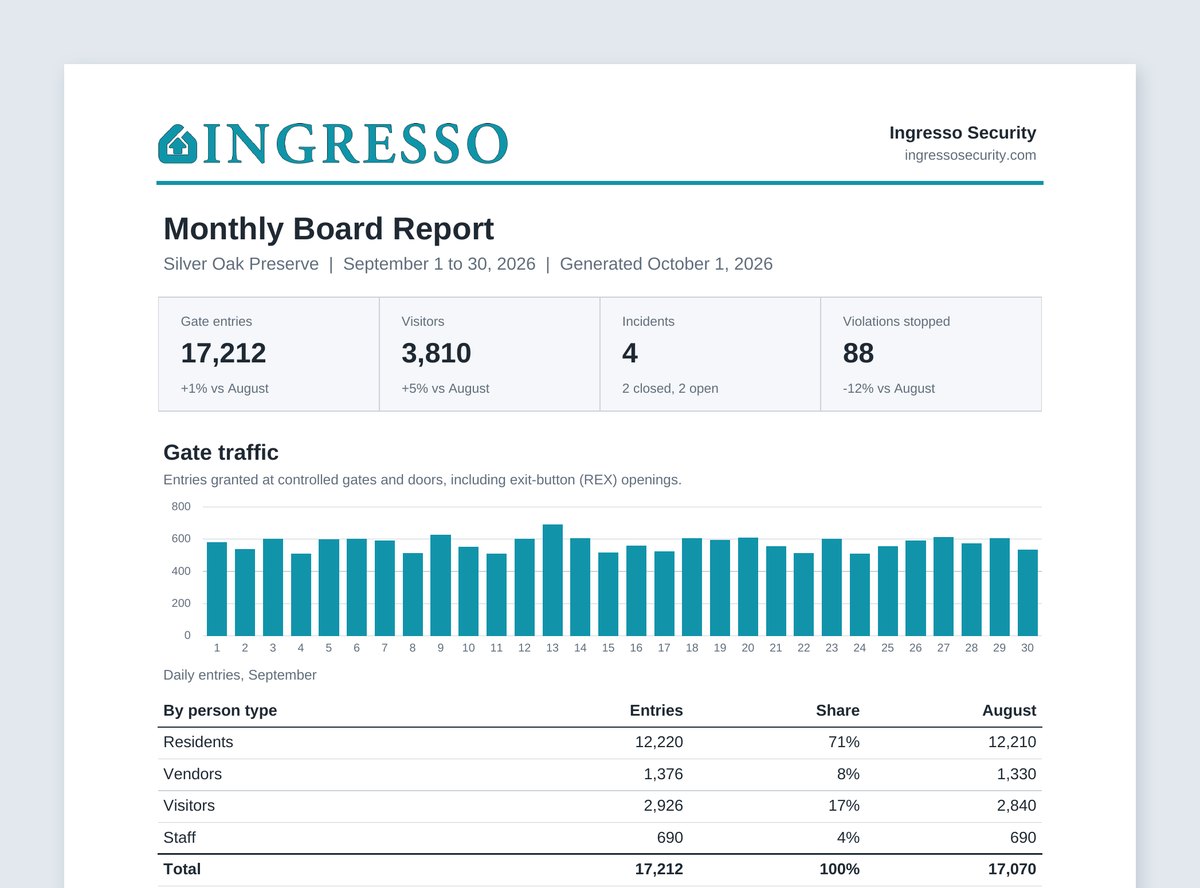Click the Silver Oak Preserve community name
The height and width of the screenshot is (888, 1200).
(x=241, y=264)
